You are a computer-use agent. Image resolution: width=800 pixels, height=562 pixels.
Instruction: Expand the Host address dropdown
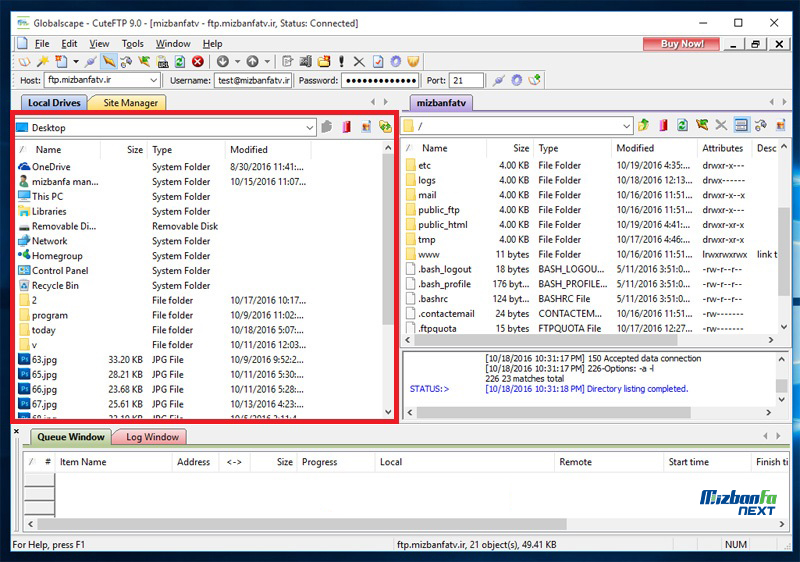click(x=153, y=81)
